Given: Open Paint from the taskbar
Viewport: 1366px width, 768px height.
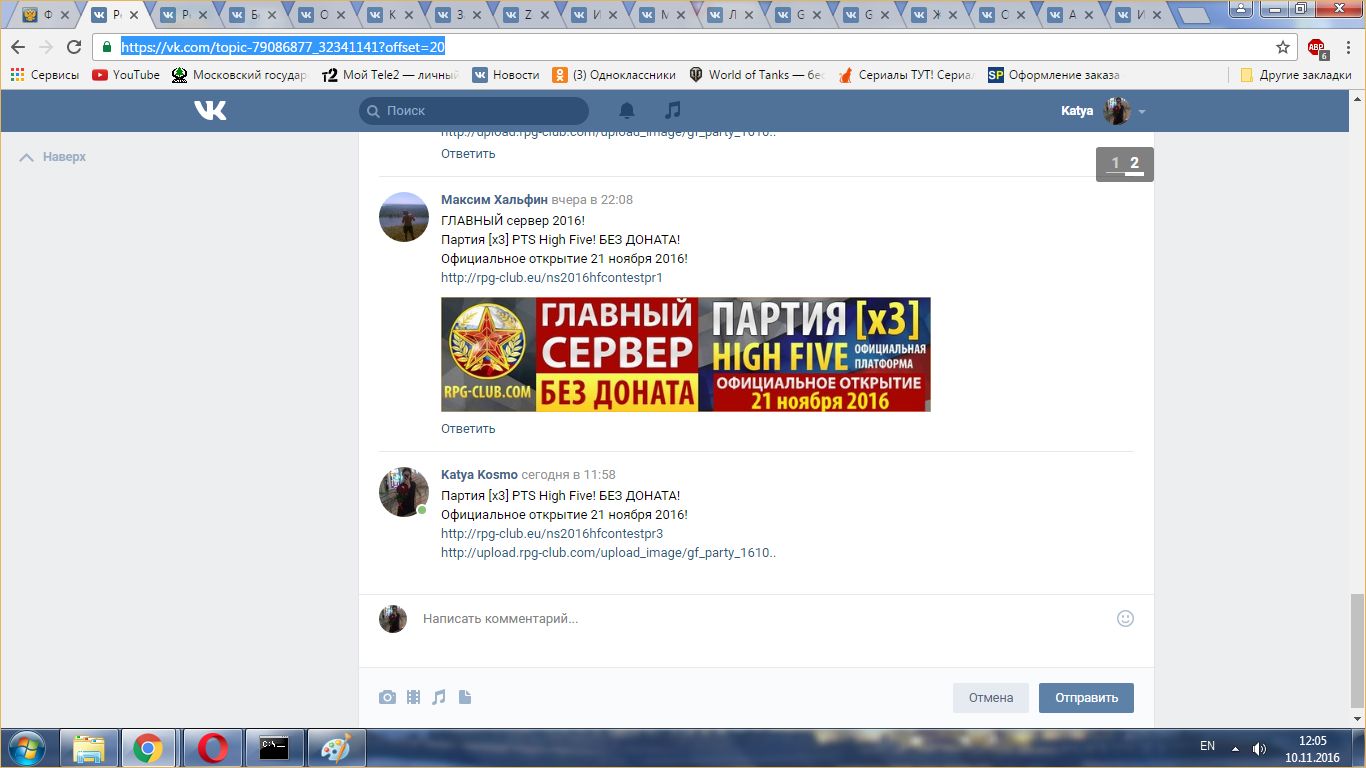Looking at the screenshot, I should pyautogui.click(x=336, y=748).
